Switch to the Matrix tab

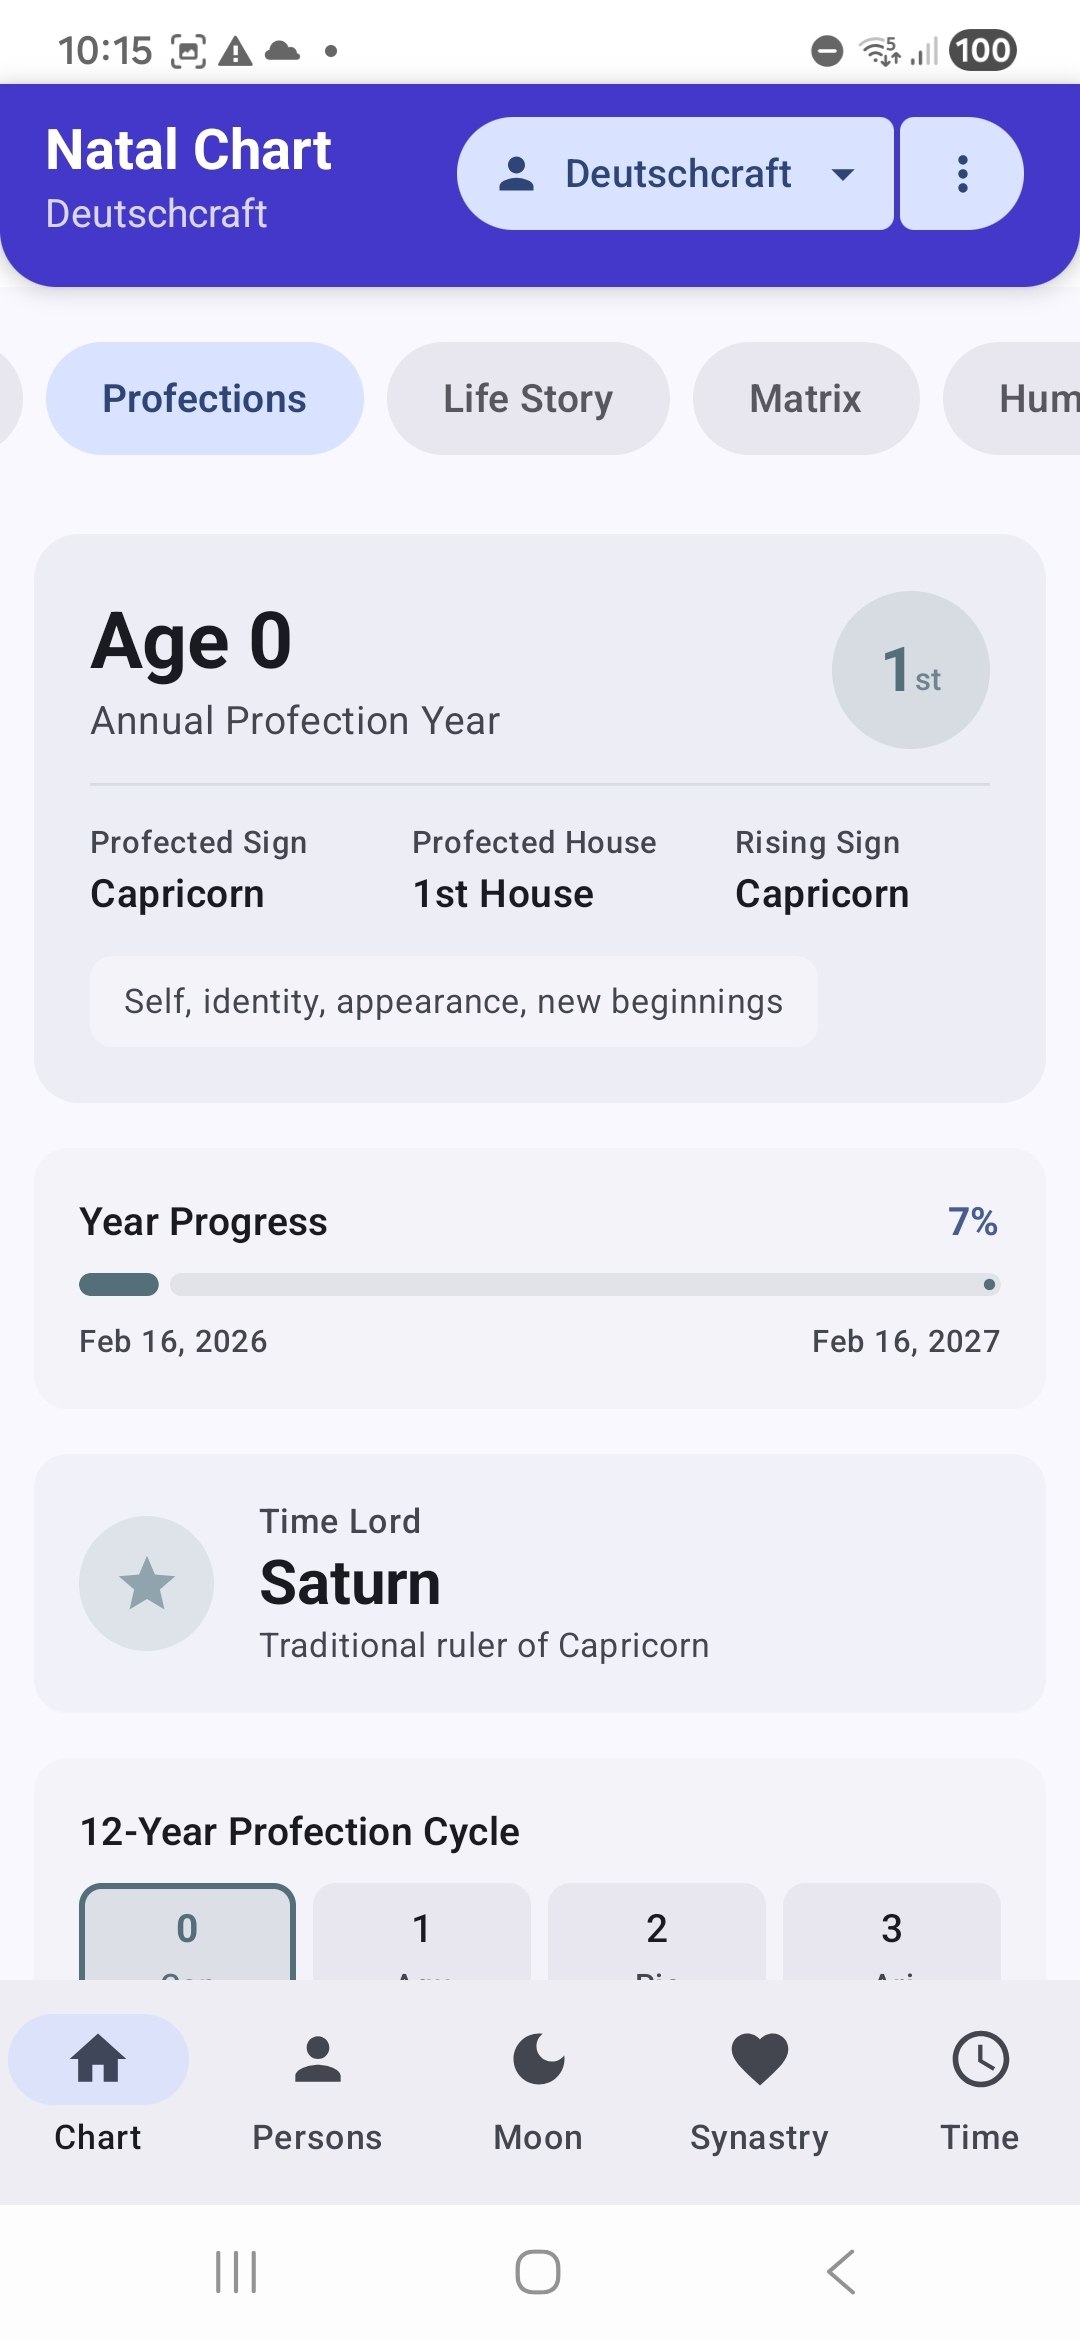[x=805, y=399]
